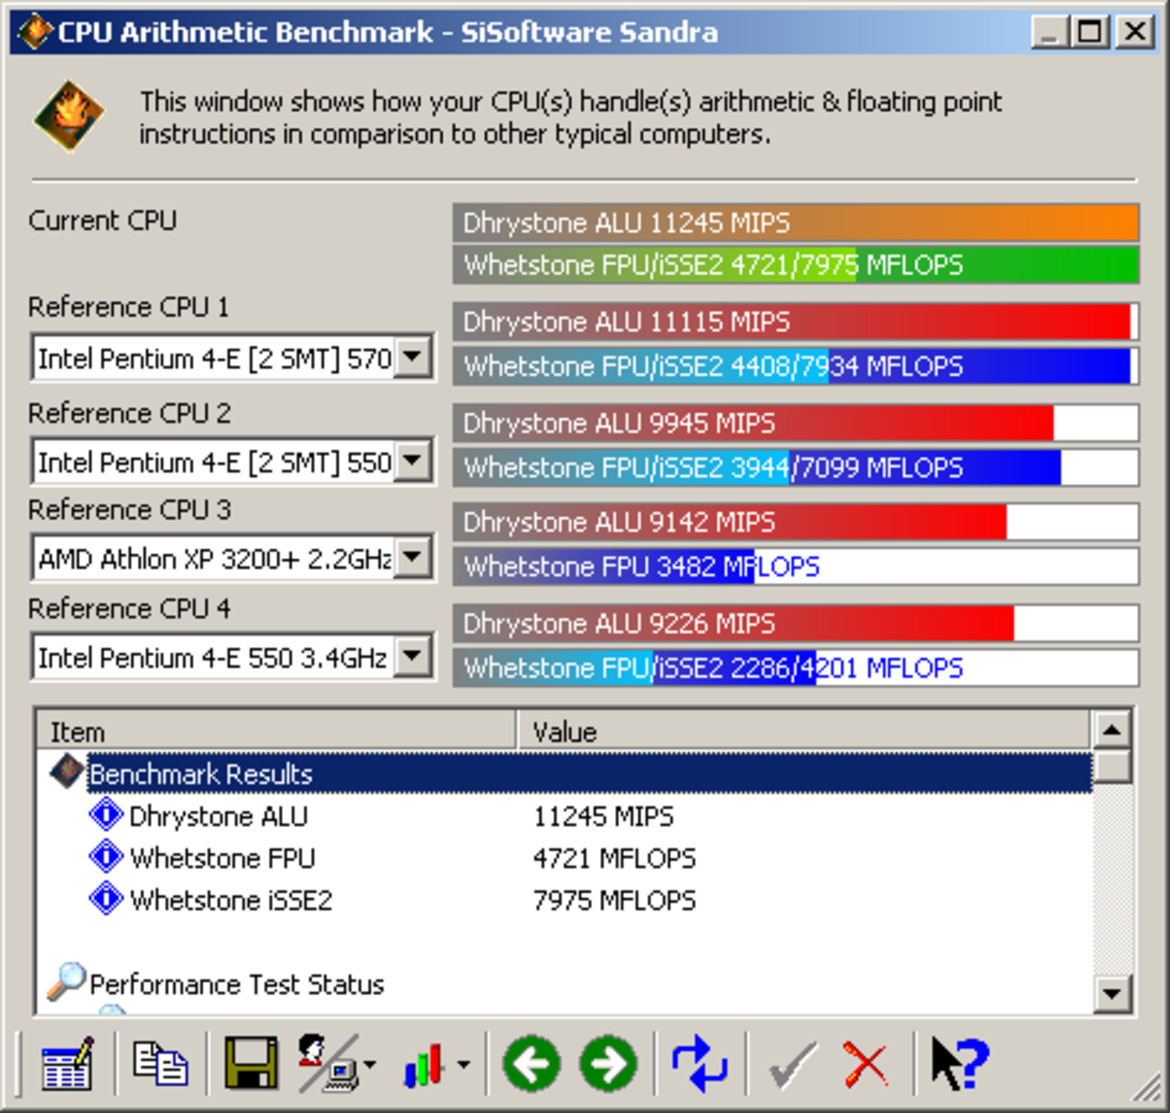This screenshot has width=1170, height=1113.
Task: Select the Intel Pentium 4-E 570 combo field
Action: 233,357
